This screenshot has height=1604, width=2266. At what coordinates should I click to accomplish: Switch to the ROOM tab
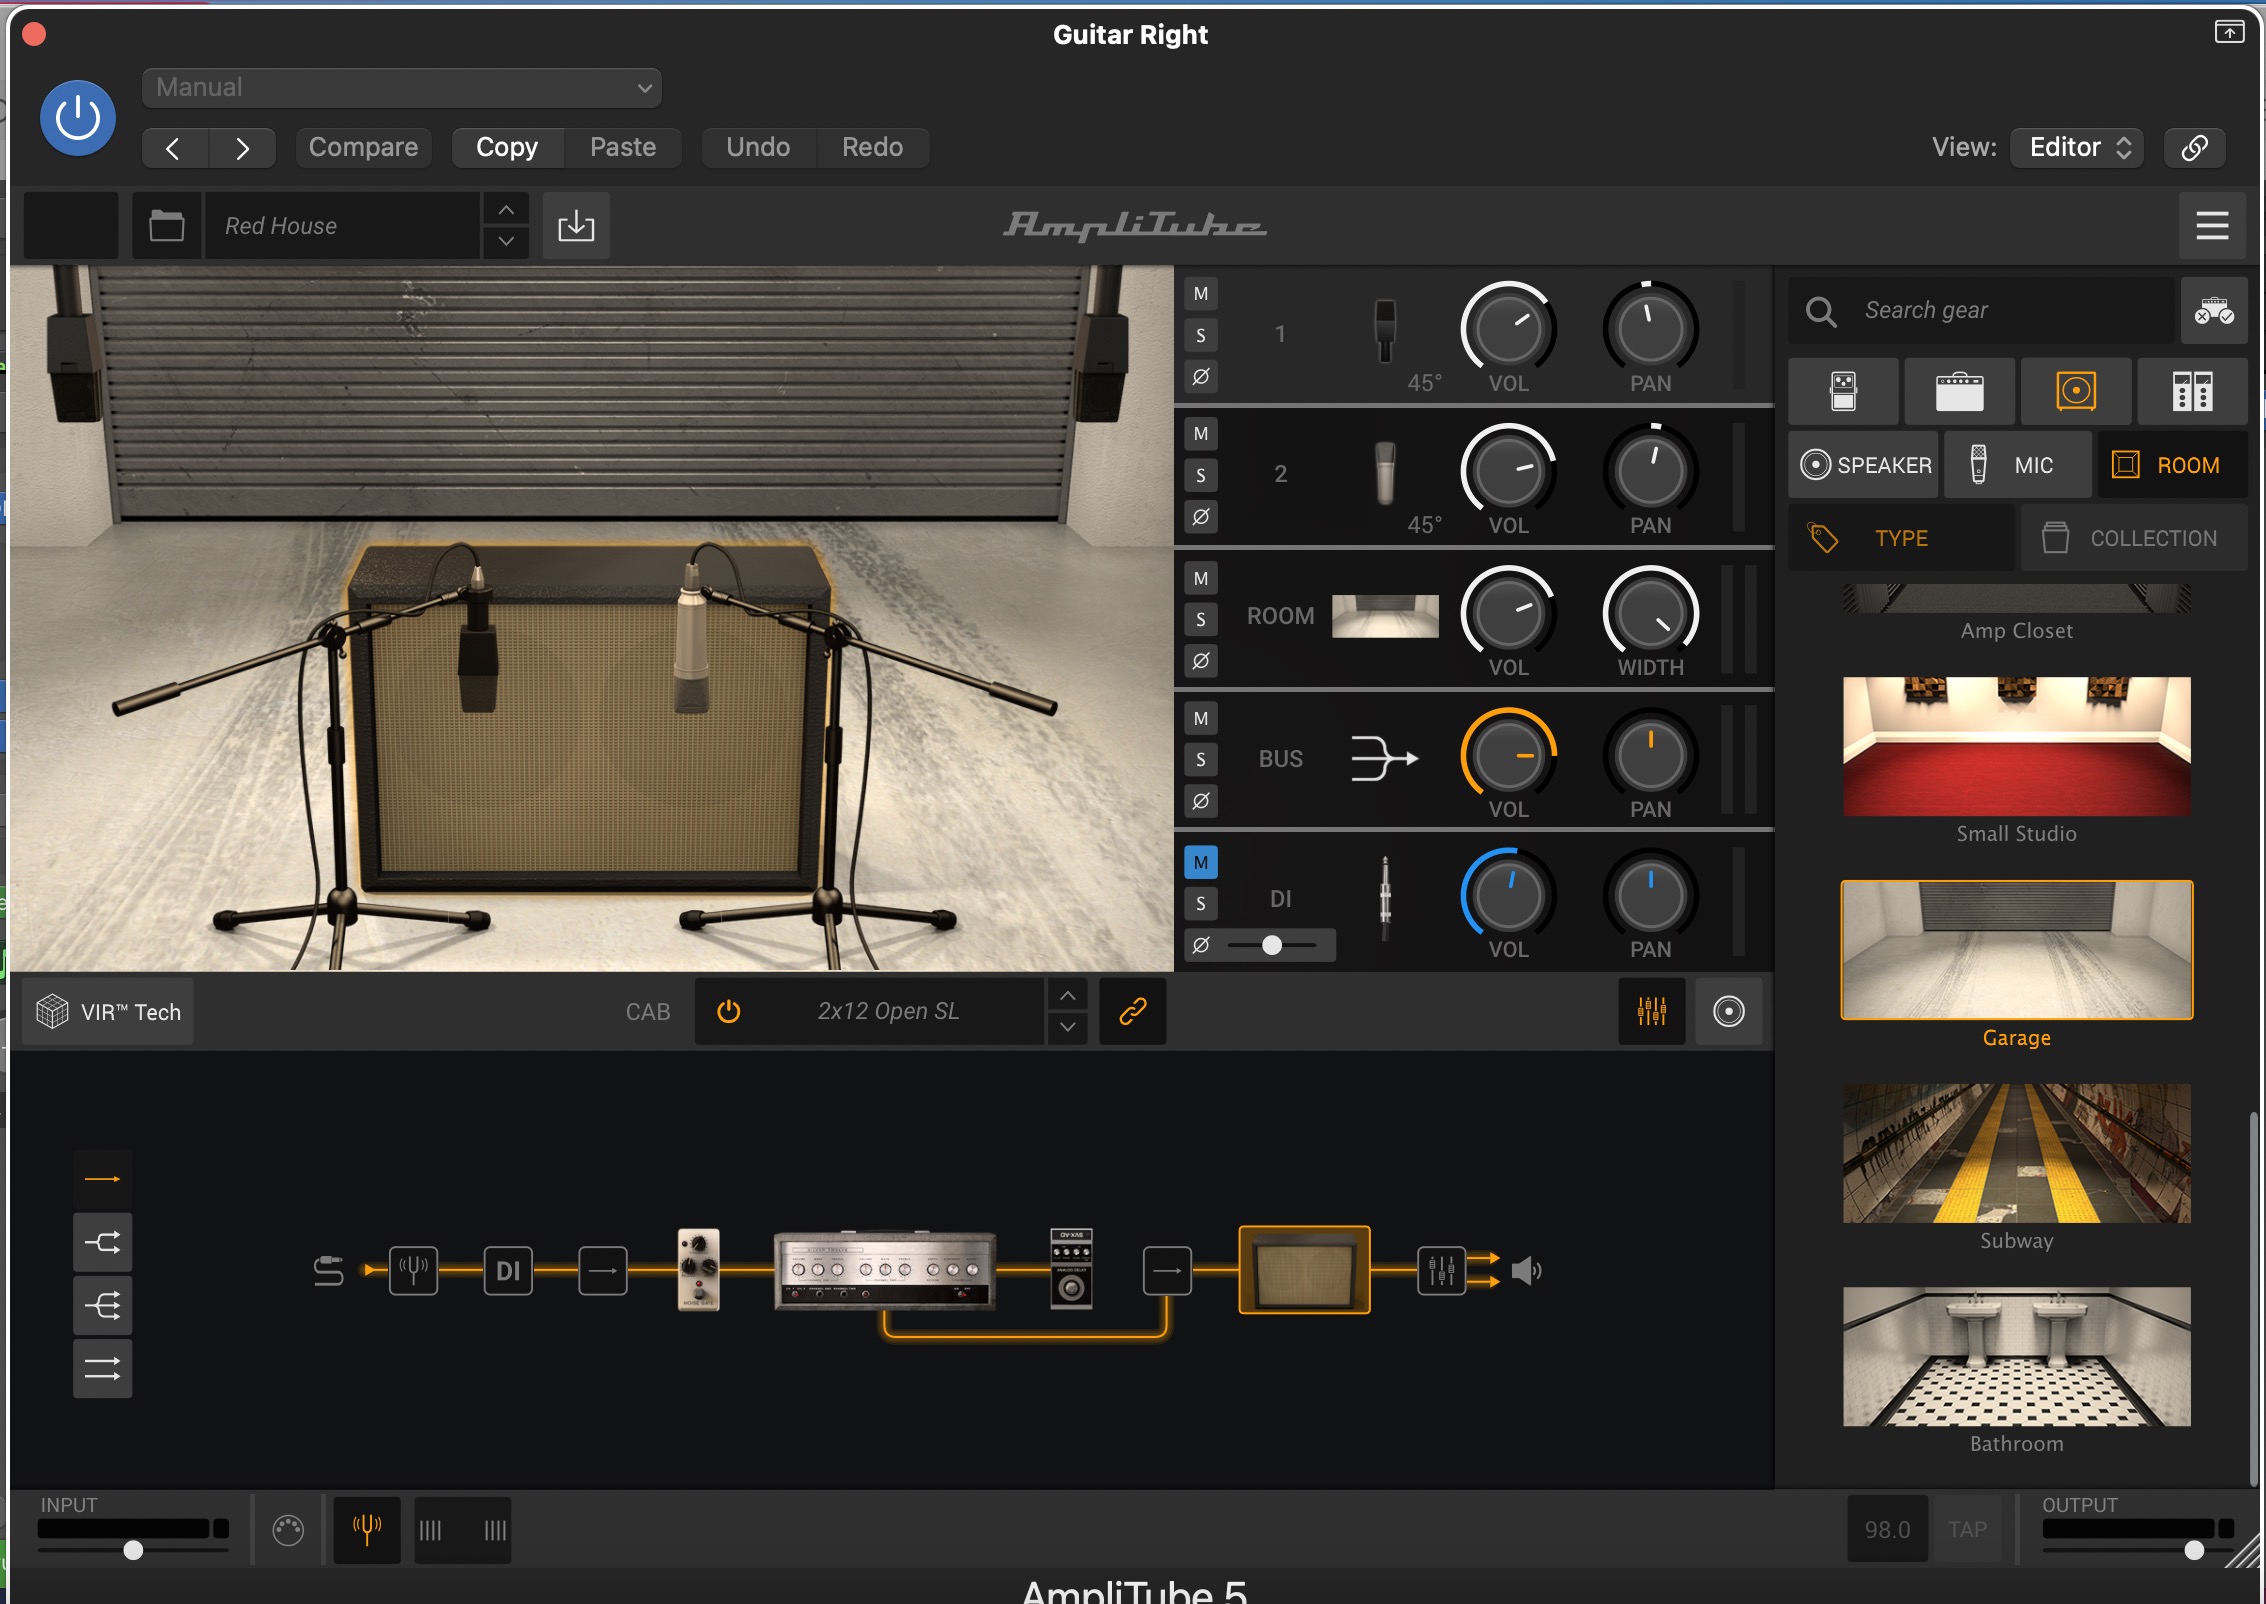pyautogui.click(x=2172, y=465)
